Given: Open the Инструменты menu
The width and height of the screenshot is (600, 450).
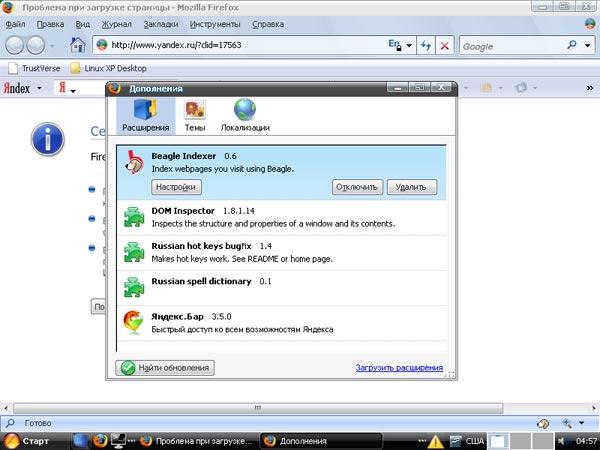Looking at the screenshot, I should 215,24.
